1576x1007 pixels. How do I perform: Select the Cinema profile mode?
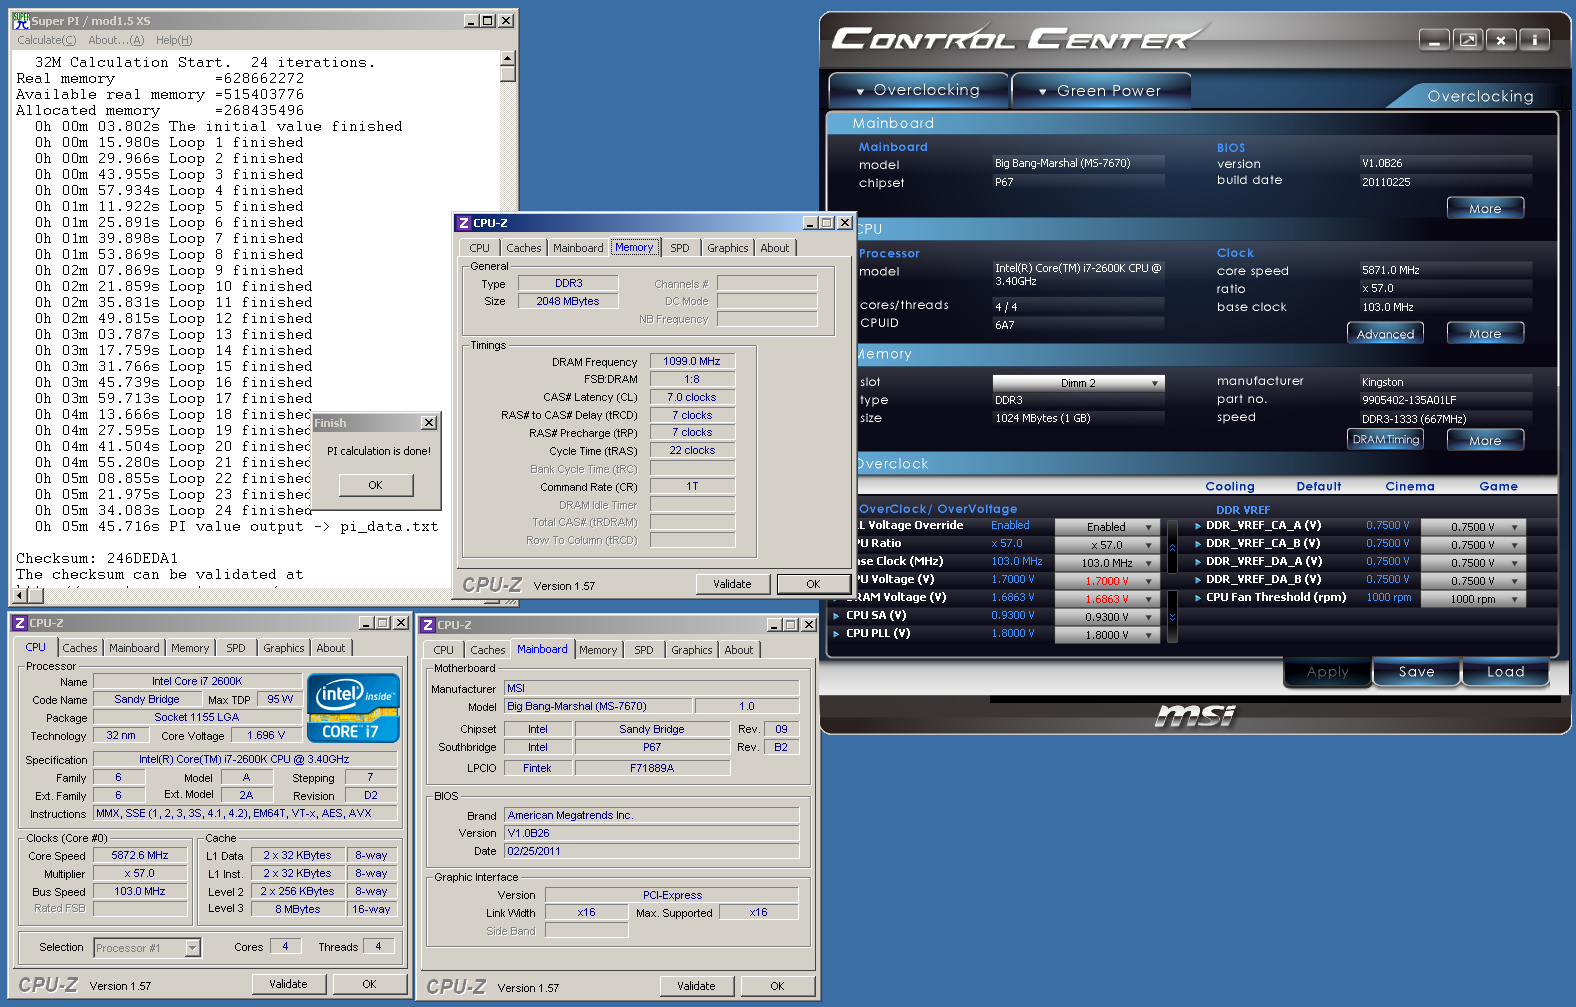tap(1410, 487)
